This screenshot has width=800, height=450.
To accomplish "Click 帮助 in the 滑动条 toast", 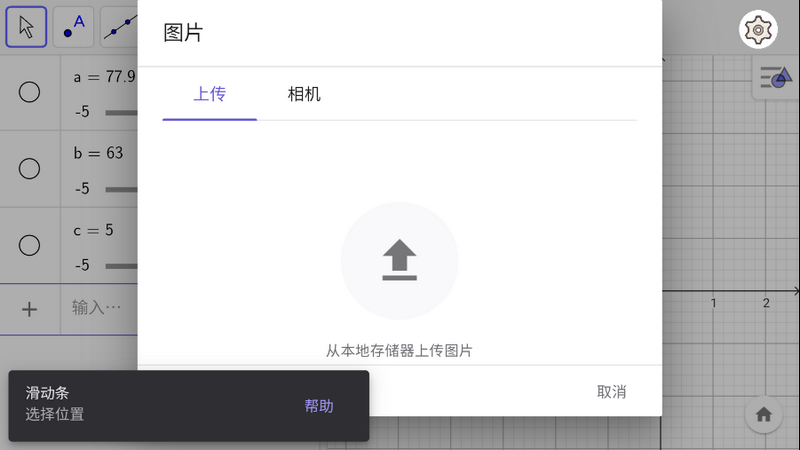I will [319, 406].
